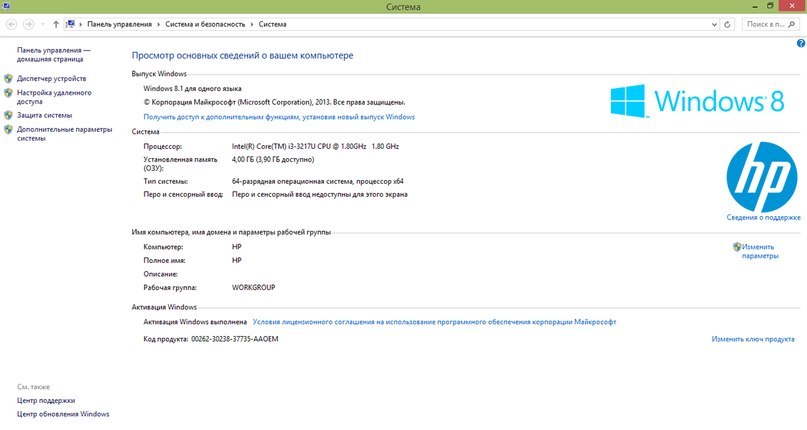
Task: Click shield icon beside 'Защита системы'
Action: (8, 115)
